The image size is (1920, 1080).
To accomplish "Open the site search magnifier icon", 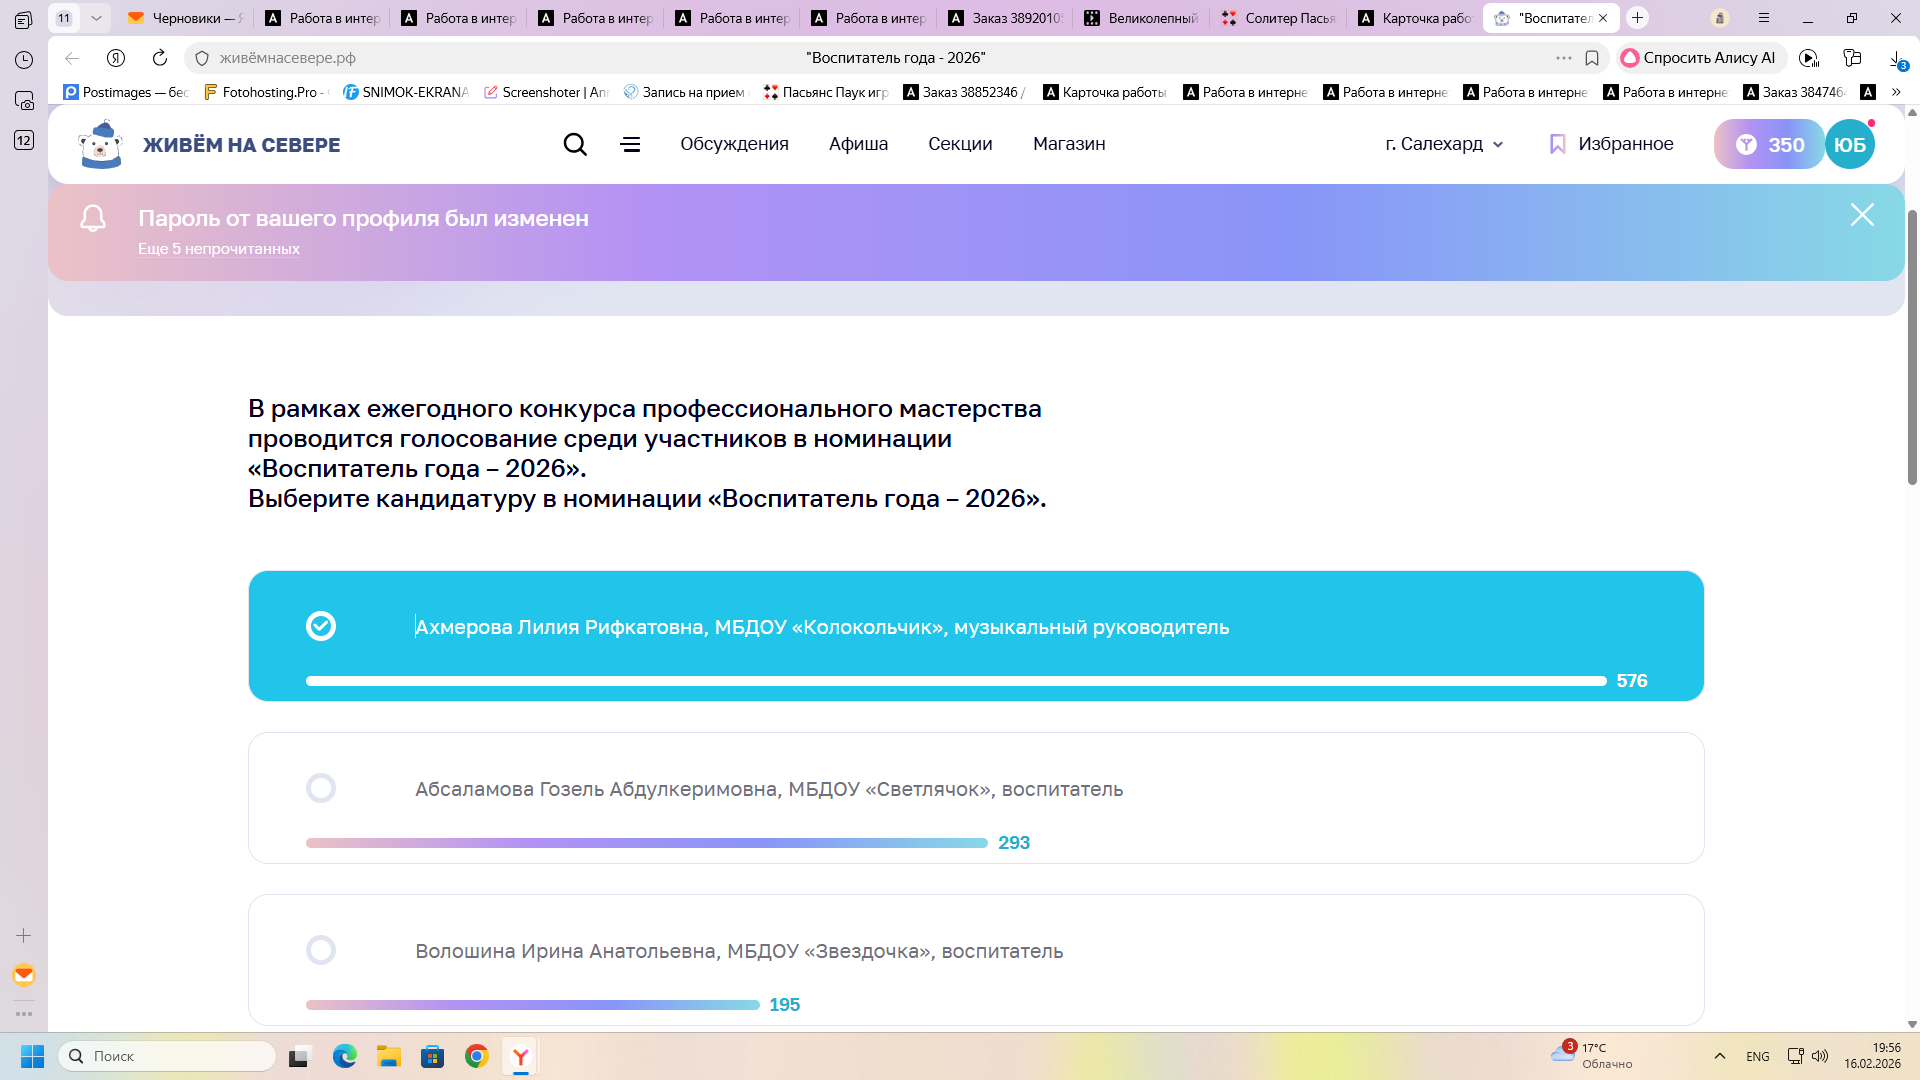I will 575,144.
